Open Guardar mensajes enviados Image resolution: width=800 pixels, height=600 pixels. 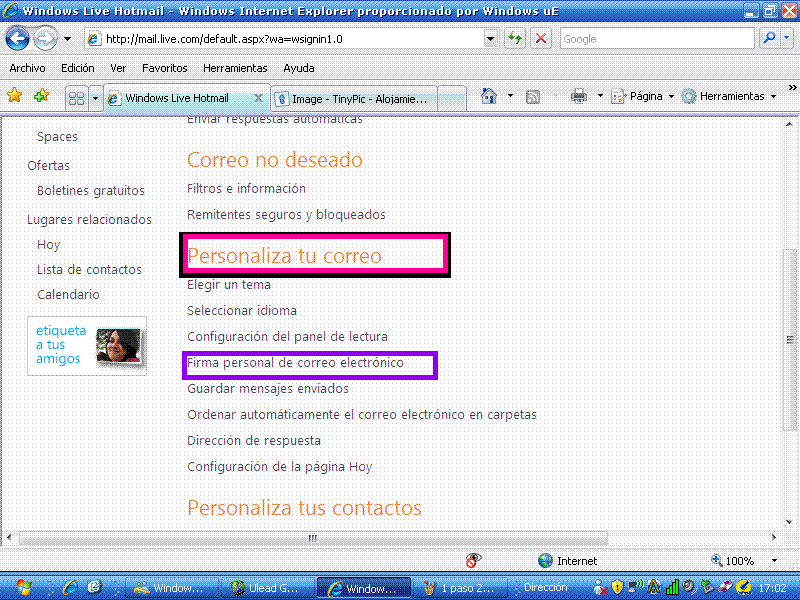click(x=268, y=389)
